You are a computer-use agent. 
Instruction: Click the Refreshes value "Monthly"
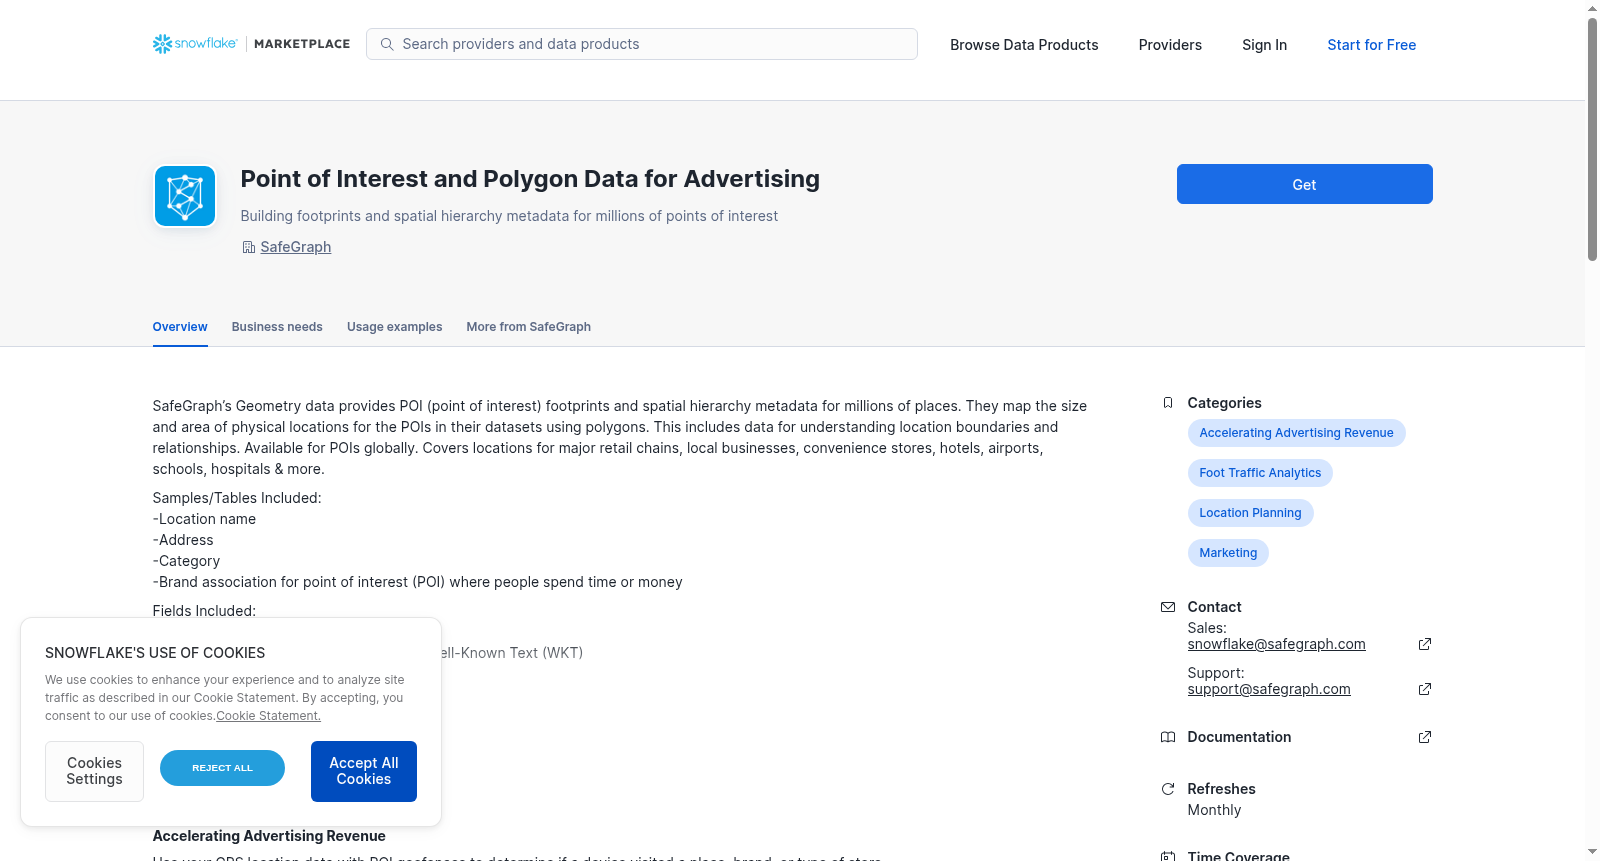[x=1214, y=810]
